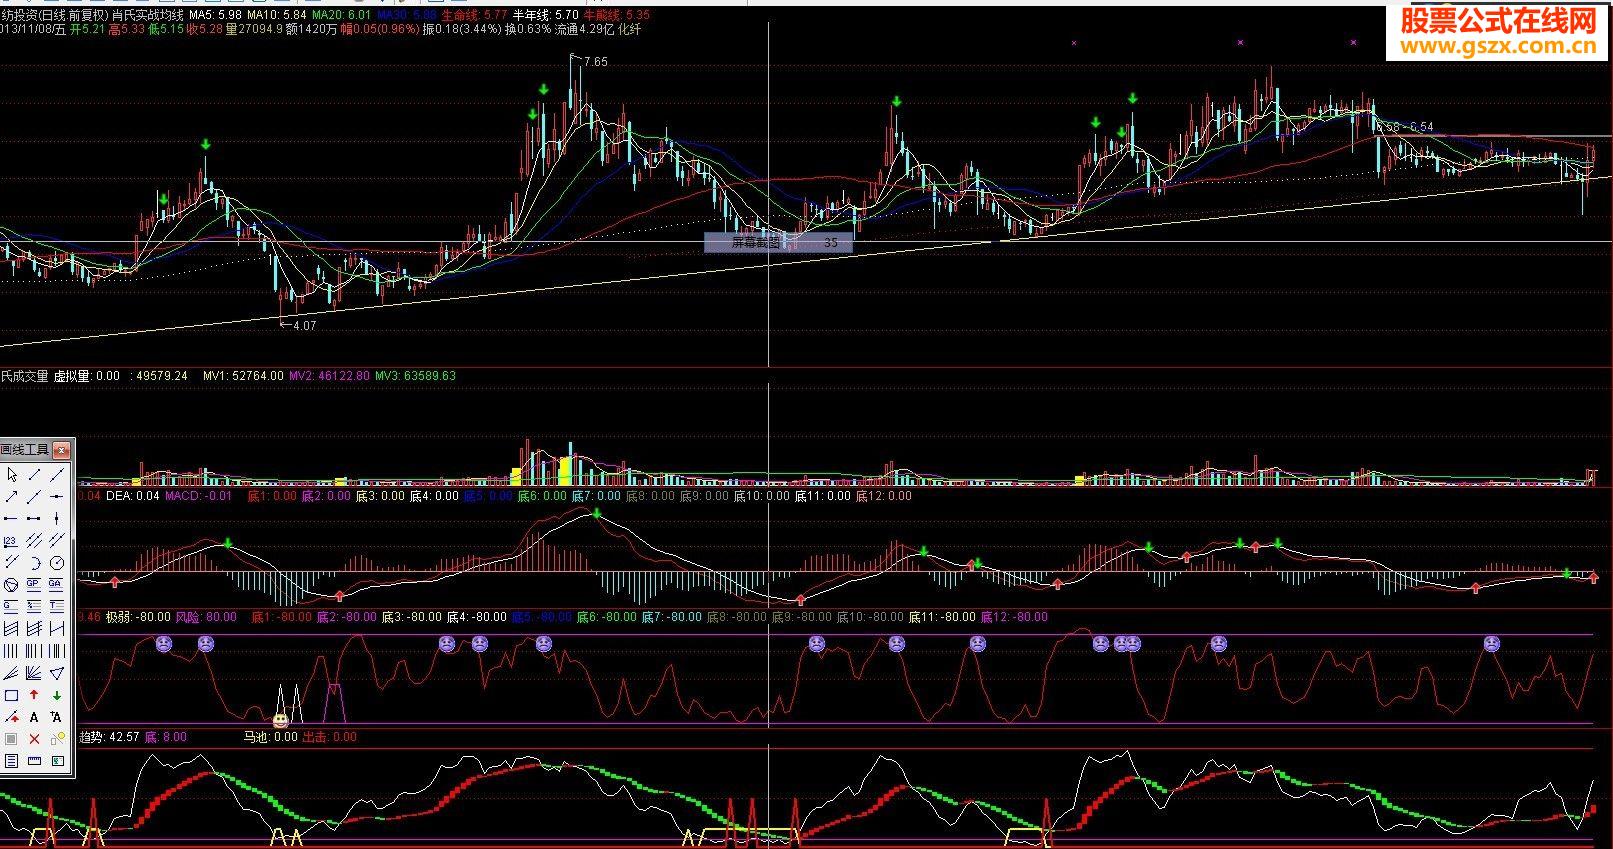Choose the green down-arrow marker tool
Image resolution: width=1613 pixels, height=849 pixels.
tap(57, 694)
